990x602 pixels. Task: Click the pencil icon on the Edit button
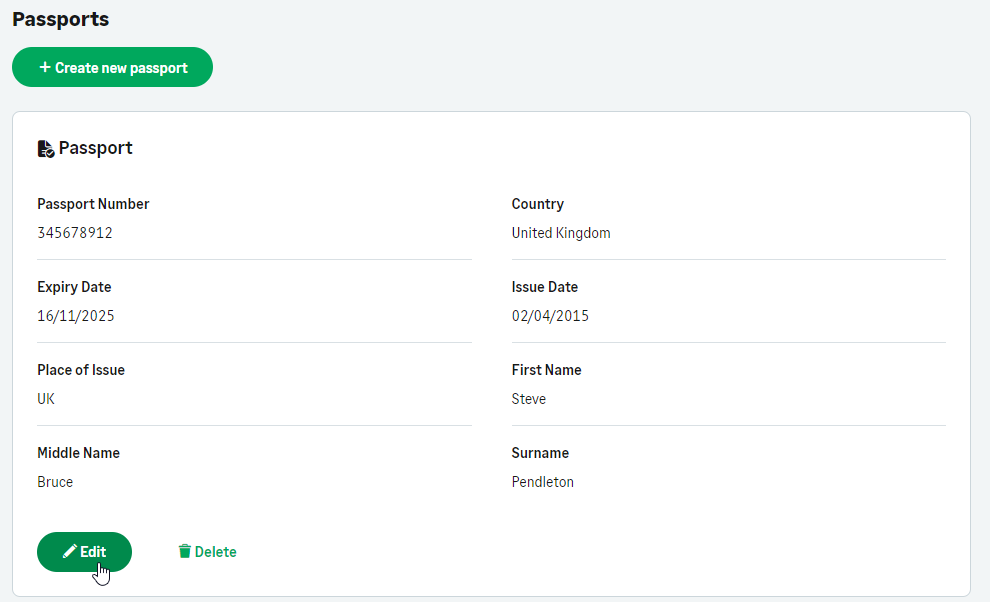pos(69,552)
